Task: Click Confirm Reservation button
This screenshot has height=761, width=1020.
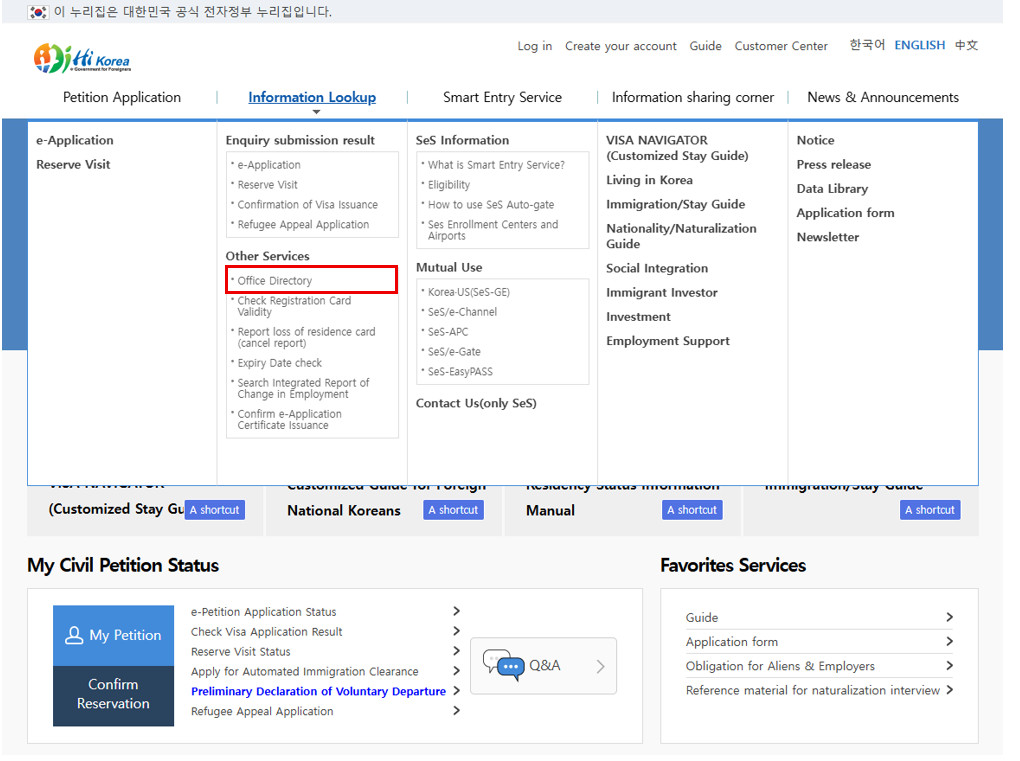Action: click(113, 694)
